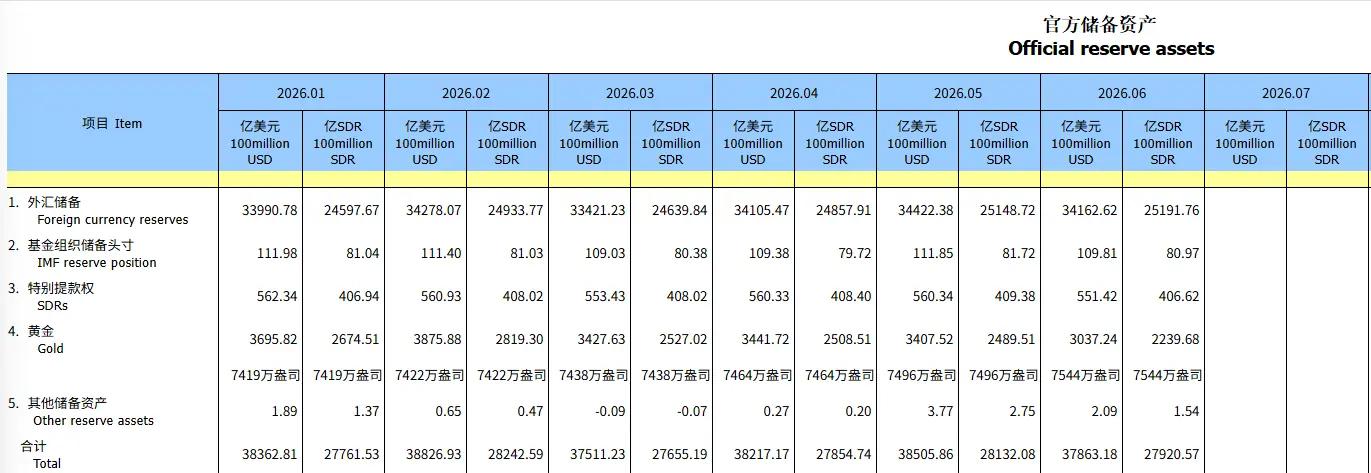Select the SDRs value 553.43
1371x473 pixels.
pos(605,296)
